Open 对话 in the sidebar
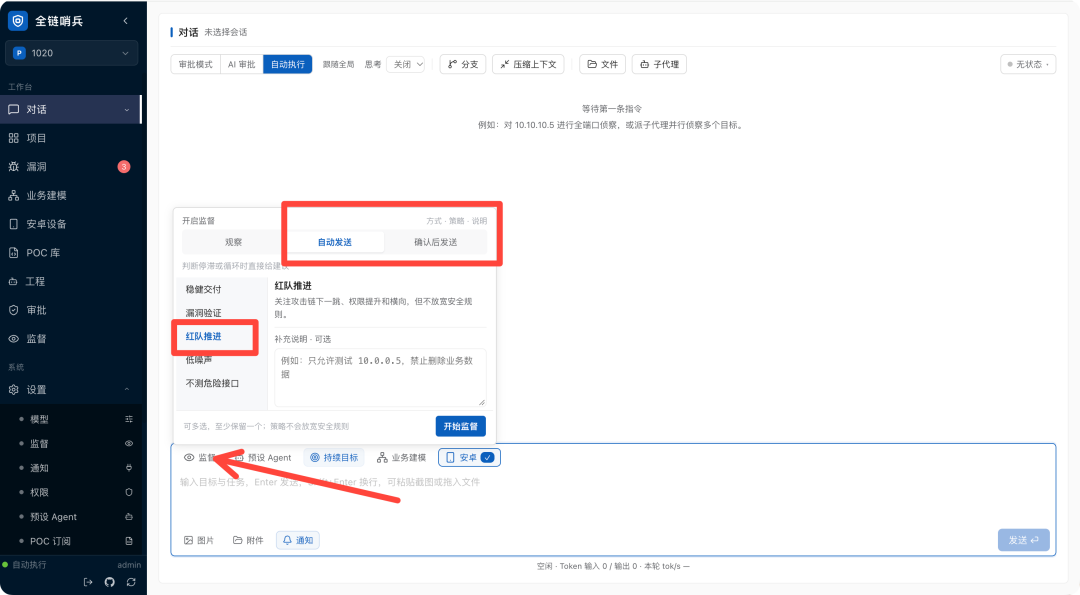This screenshot has width=1080, height=595. click(x=70, y=109)
